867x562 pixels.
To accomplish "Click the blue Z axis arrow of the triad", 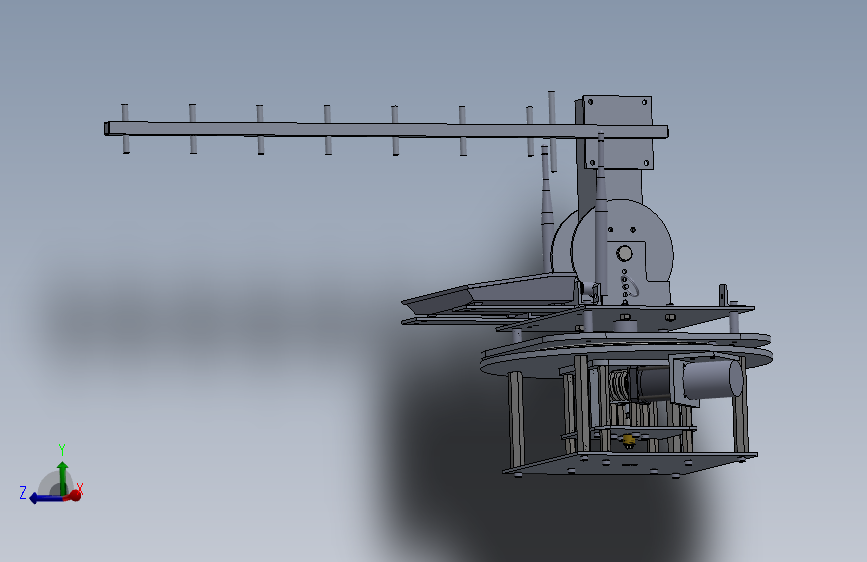I will click(x=47, y=498).
